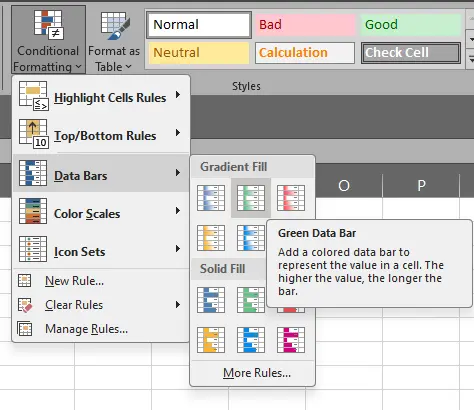
Task: Click the Icon Sets menu icon
Action: (33, 249)
